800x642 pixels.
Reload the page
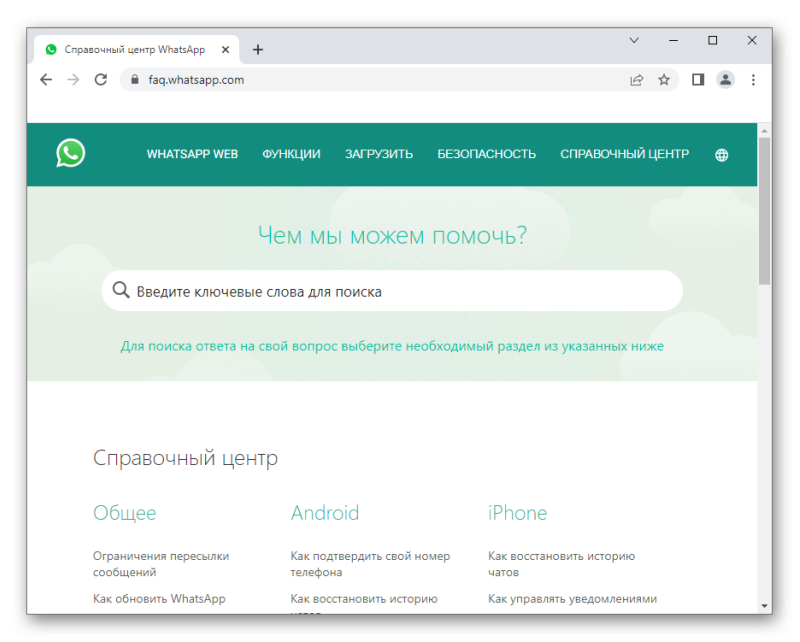click(101, 80)
